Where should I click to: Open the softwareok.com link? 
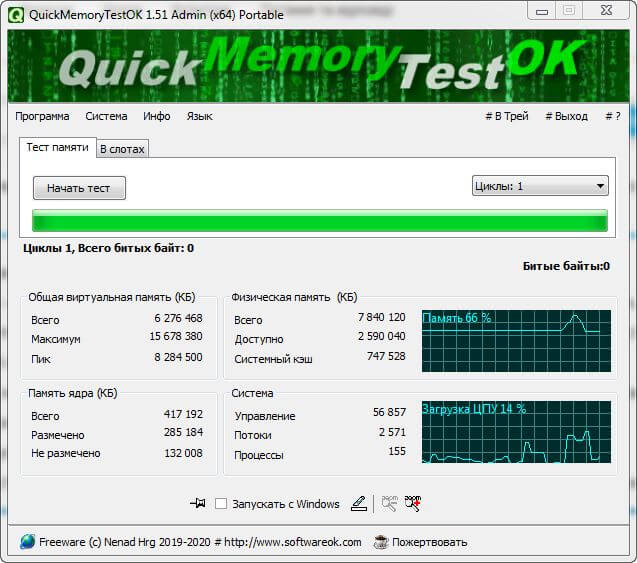click(x=292, y=542)
